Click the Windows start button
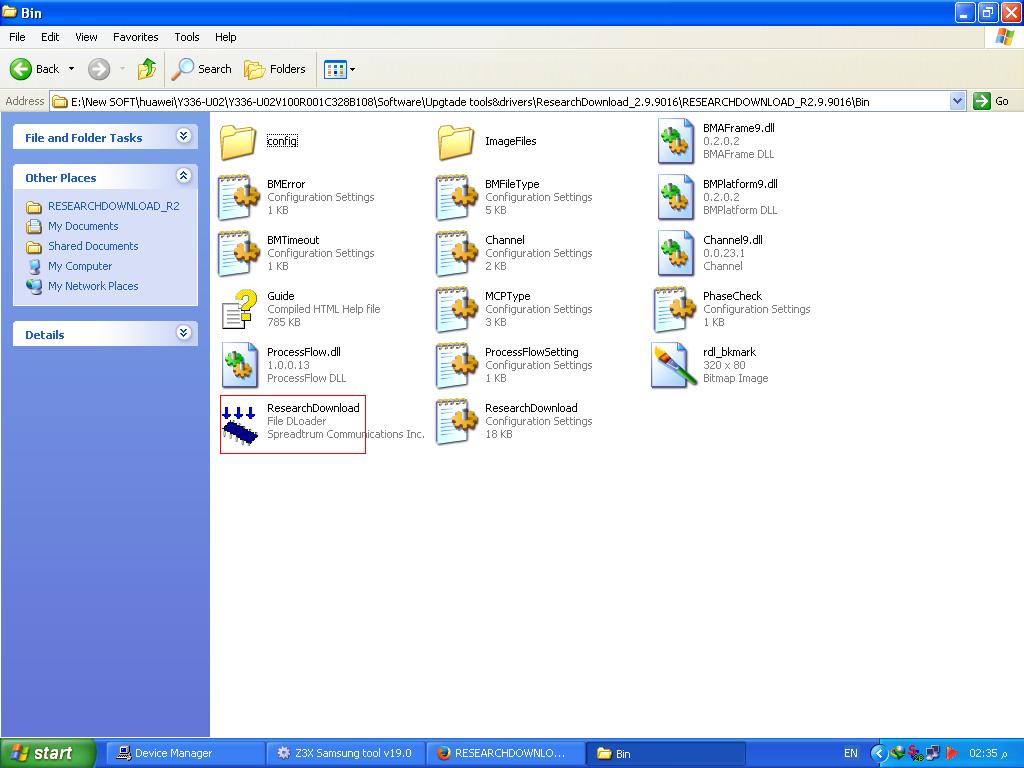 (x=48, y=753)
